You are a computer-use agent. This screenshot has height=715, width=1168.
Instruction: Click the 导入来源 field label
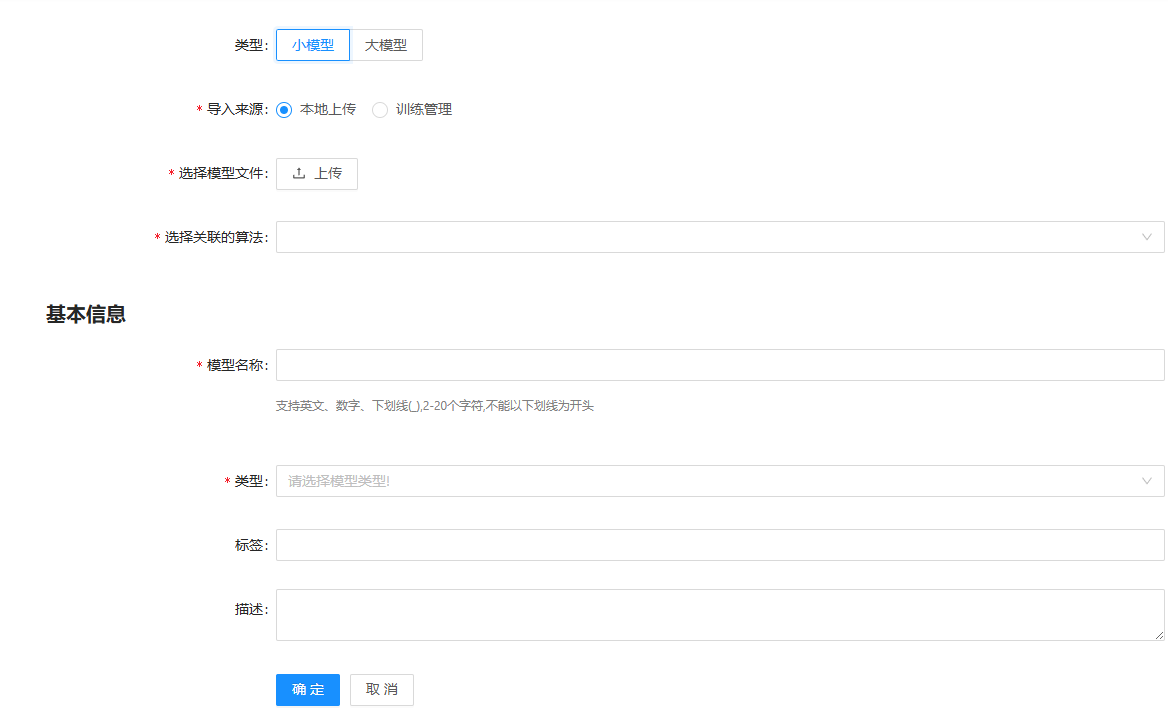point(236,110)
